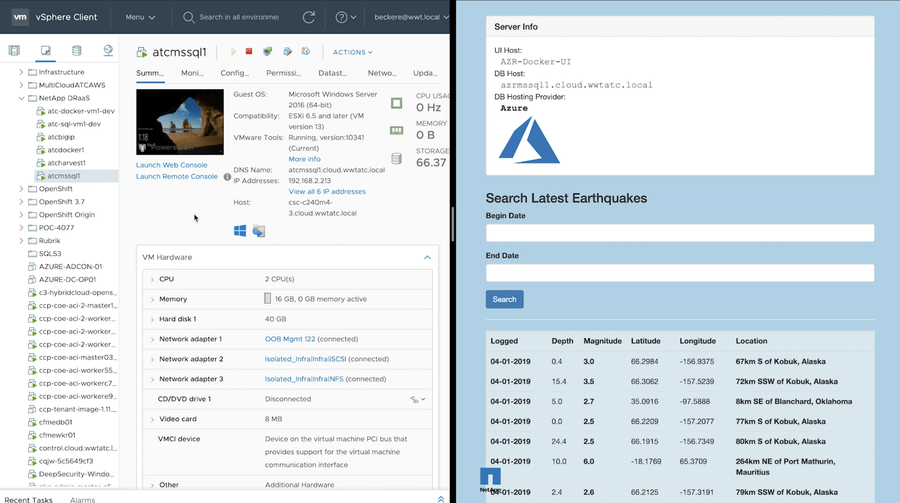
Task: Open the help question mark menu
Action: pyautogui.click(x=346, y=17)
